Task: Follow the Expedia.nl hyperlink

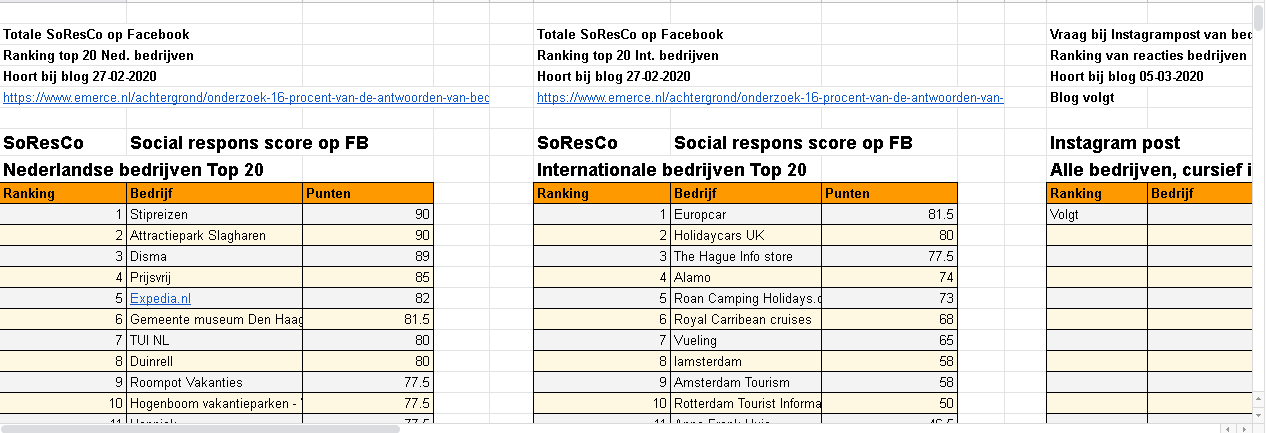Action: [x=160, y=298]
